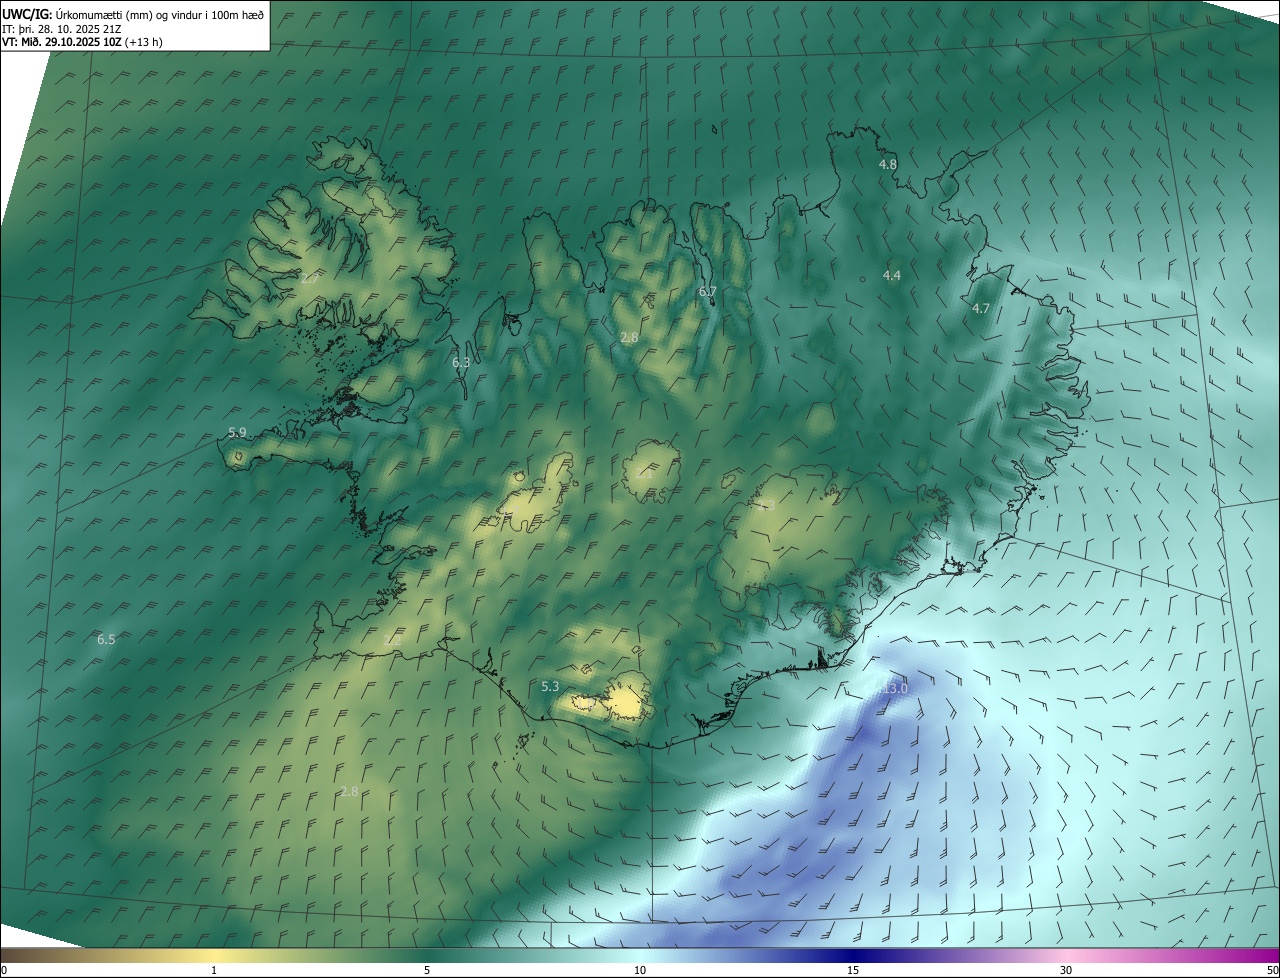Viewport: 1280px width, 978px height.
Task: Click the 2.7 value label on the Westfjords
Action: (309, 279)
